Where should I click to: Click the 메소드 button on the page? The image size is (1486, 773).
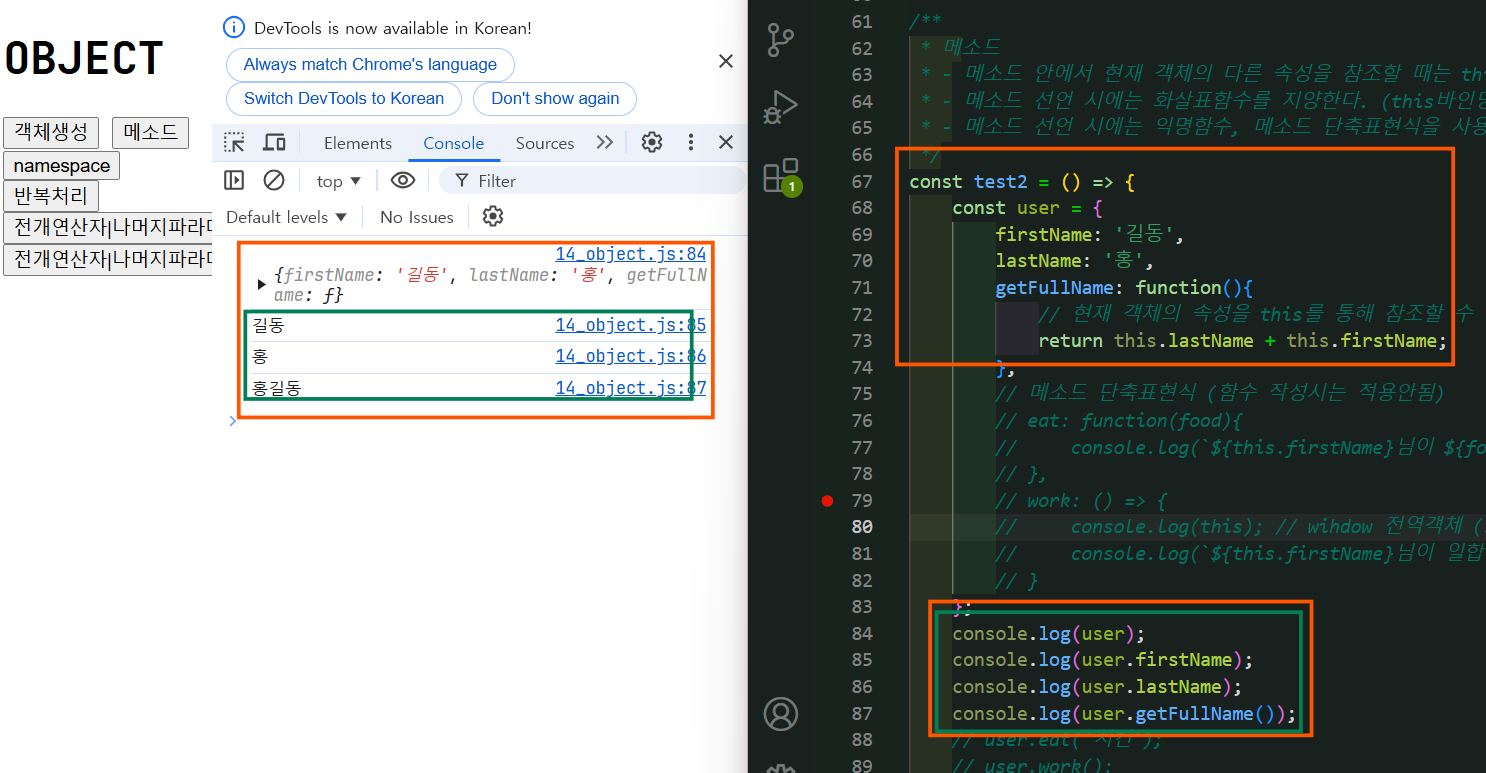tap(150, 132)
